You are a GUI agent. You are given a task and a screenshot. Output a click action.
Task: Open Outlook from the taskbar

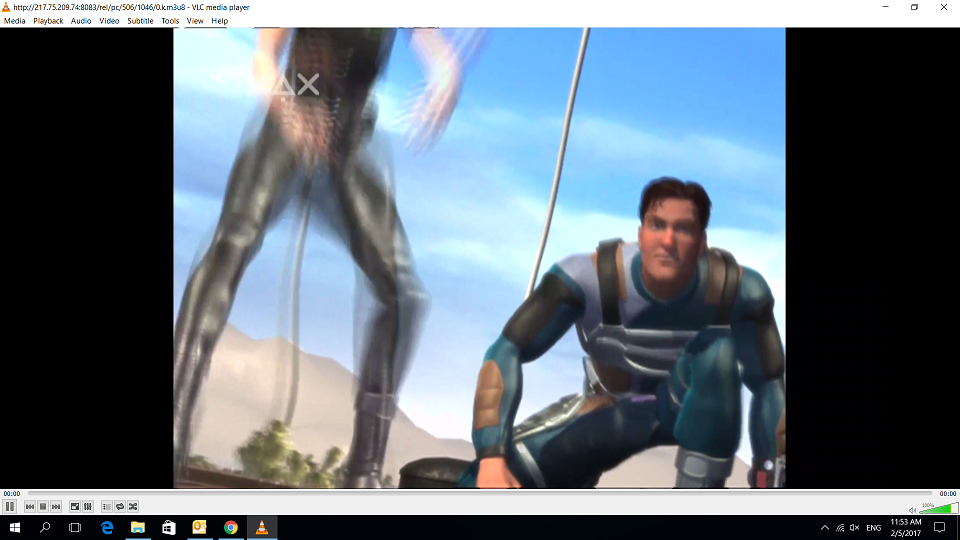coord(200,527)
